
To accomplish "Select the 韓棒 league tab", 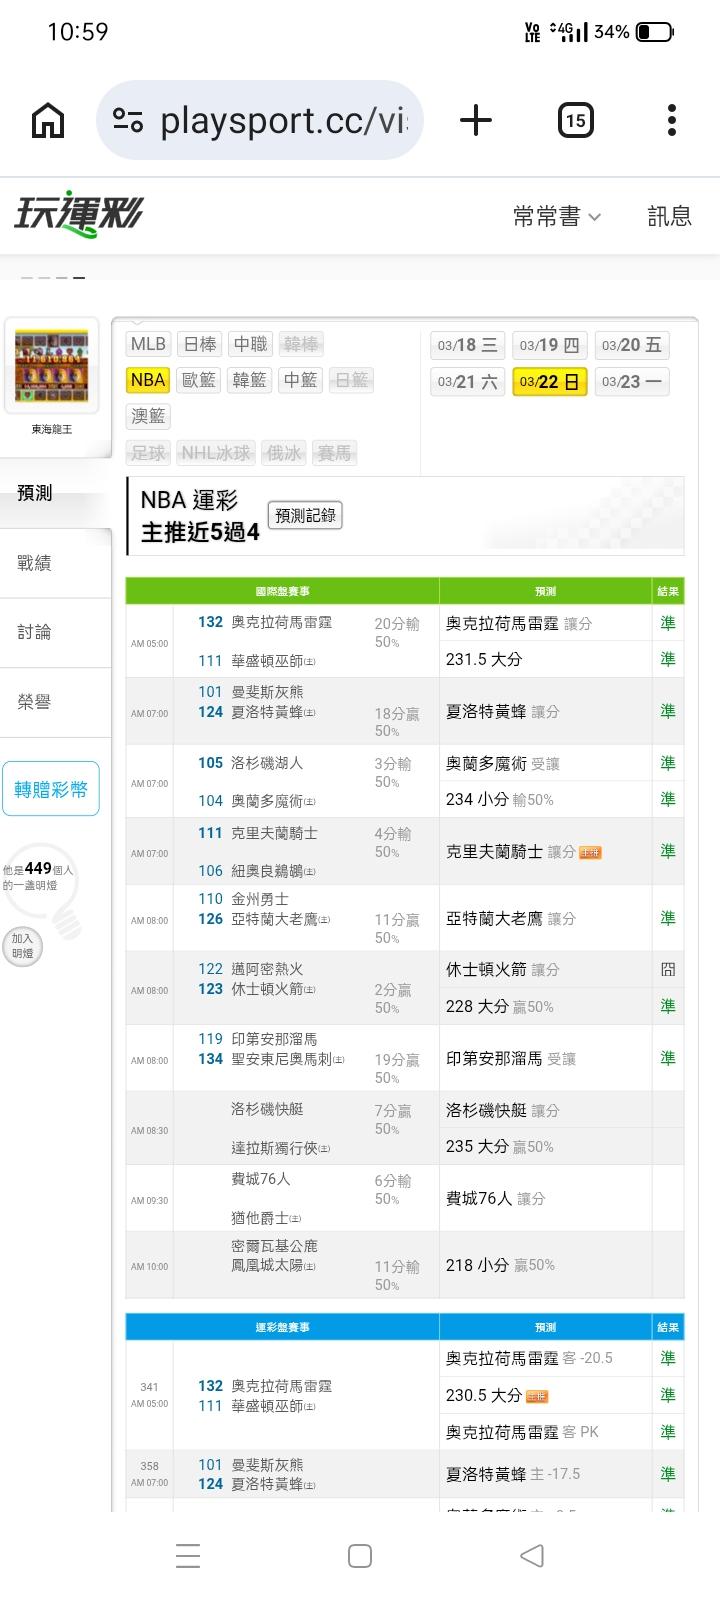I will [x=300, y=344].
